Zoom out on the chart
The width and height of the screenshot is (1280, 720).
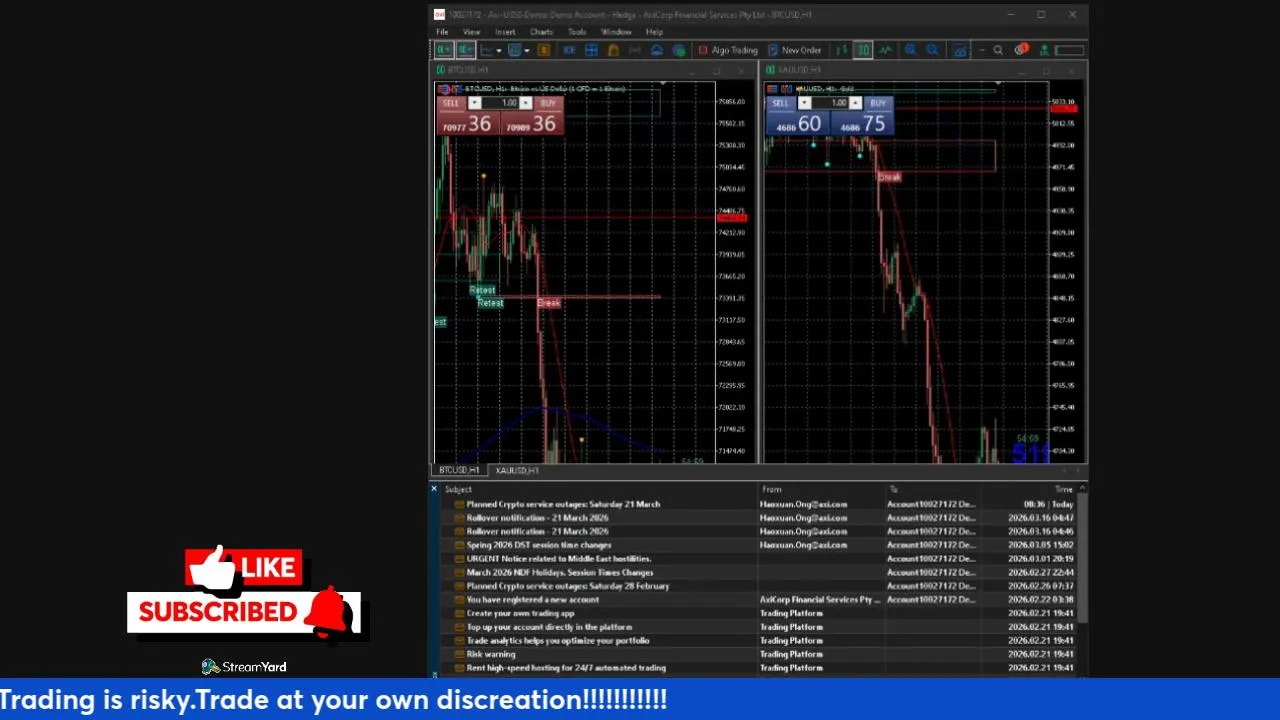pos(932,50)
